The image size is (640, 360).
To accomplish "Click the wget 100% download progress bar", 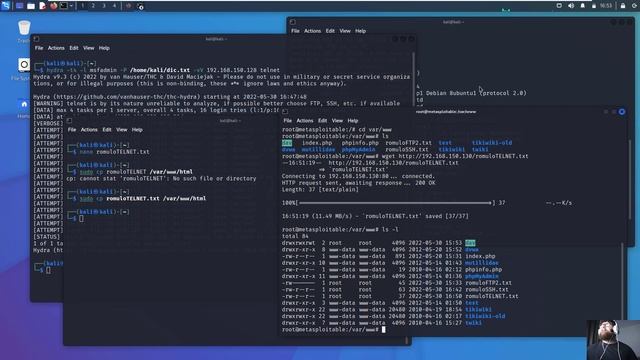I will (x=395, y=202).
